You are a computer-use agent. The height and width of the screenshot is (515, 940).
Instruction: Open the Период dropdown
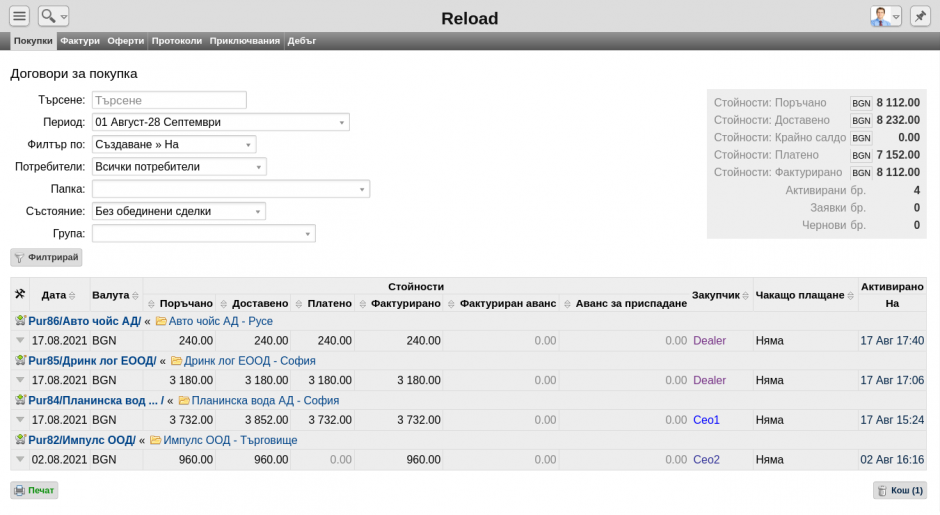220,122
